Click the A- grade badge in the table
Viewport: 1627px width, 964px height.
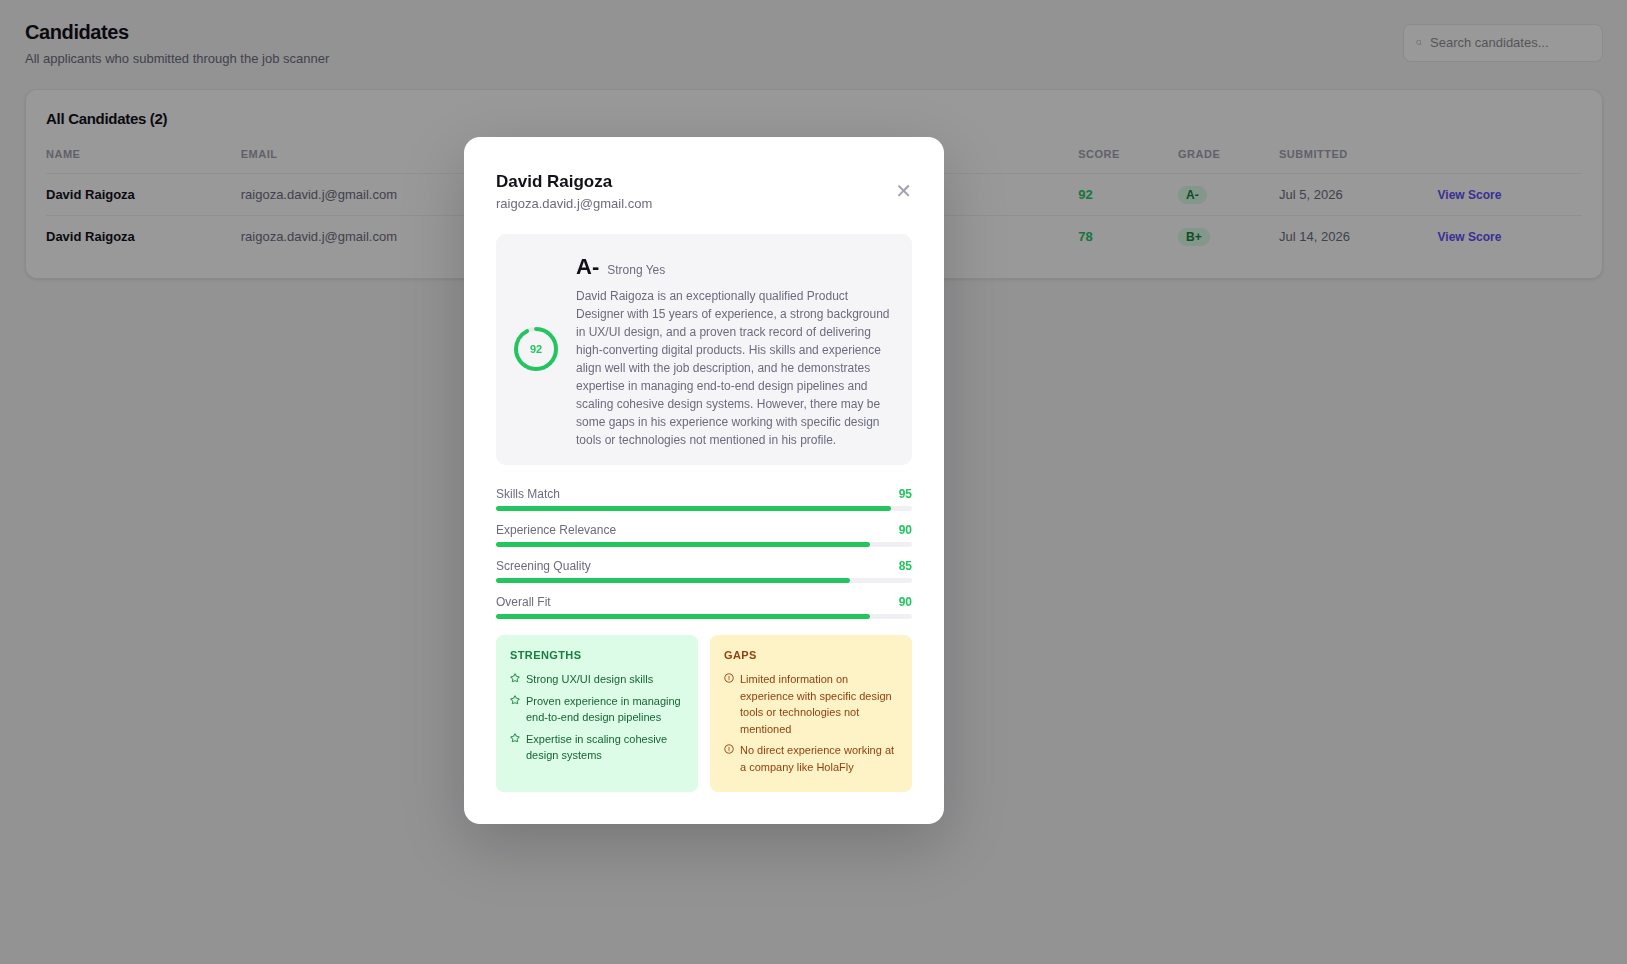click(x=1192, y=195)
